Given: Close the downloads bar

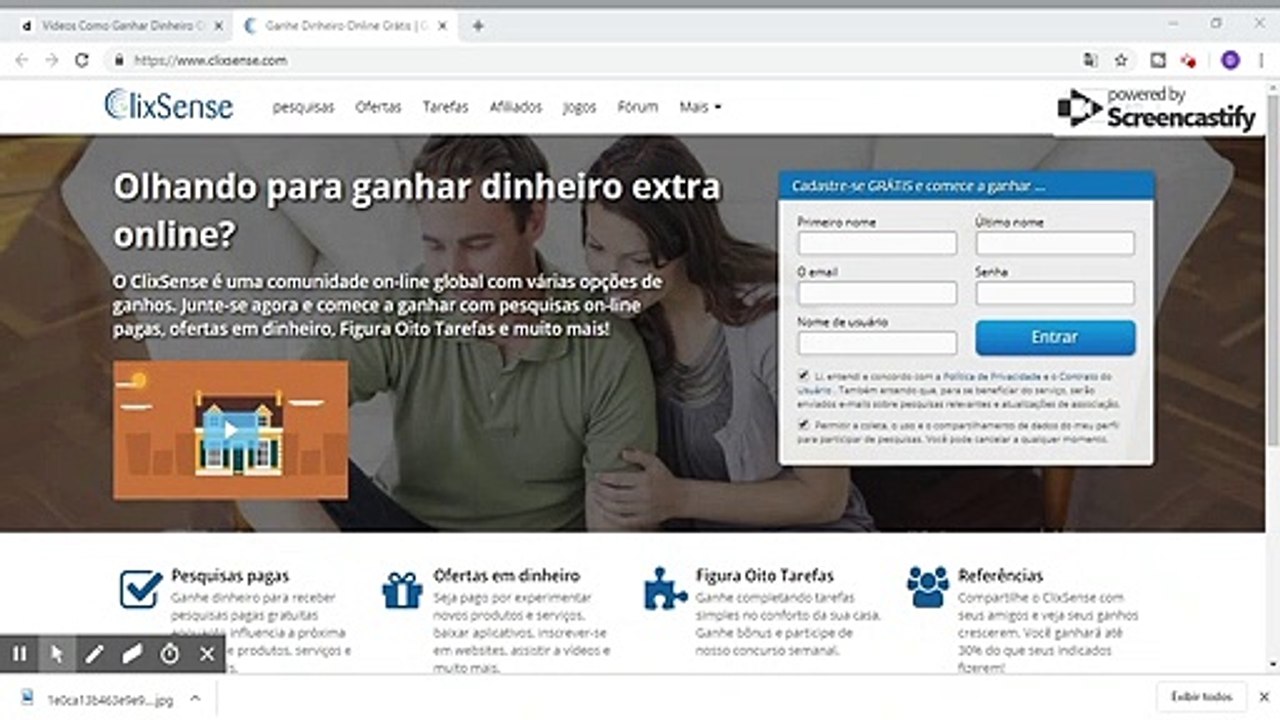Looking at the screenshot, I should (x=1264, y=696).
